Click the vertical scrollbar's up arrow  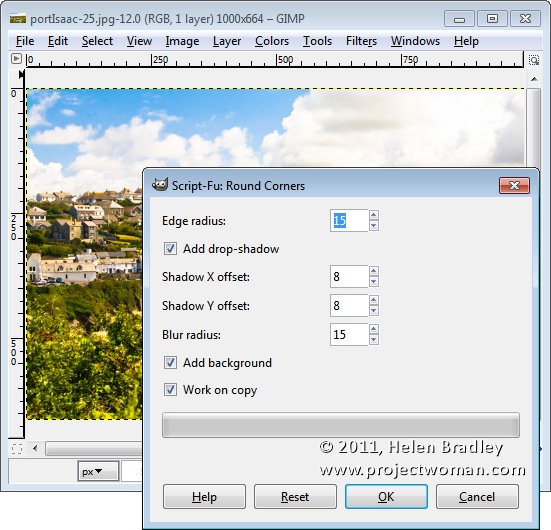[534, 79]
